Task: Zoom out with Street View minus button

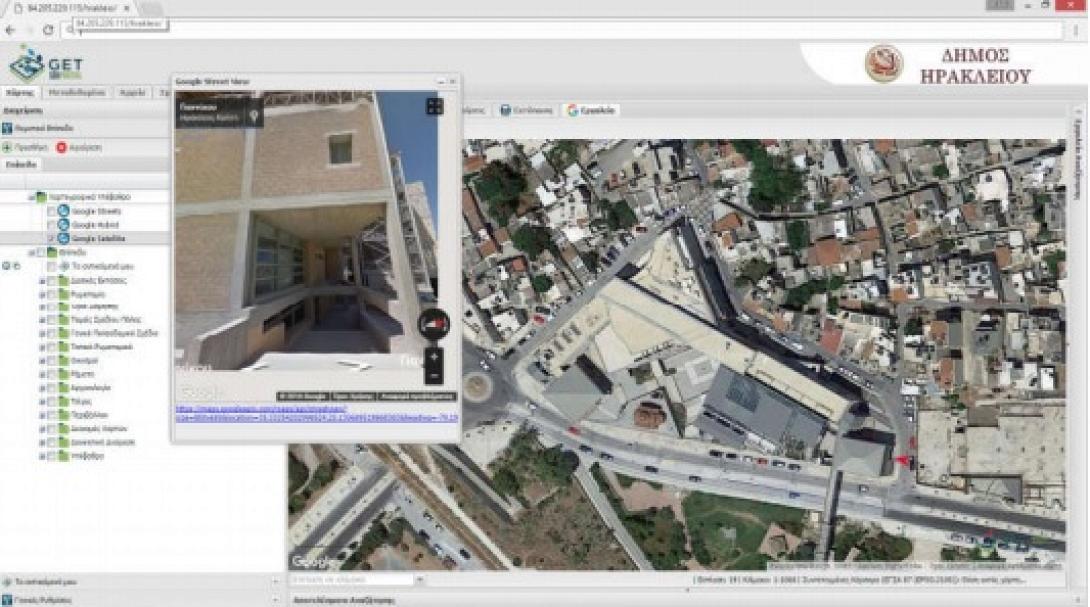Action: coord(433,376)
